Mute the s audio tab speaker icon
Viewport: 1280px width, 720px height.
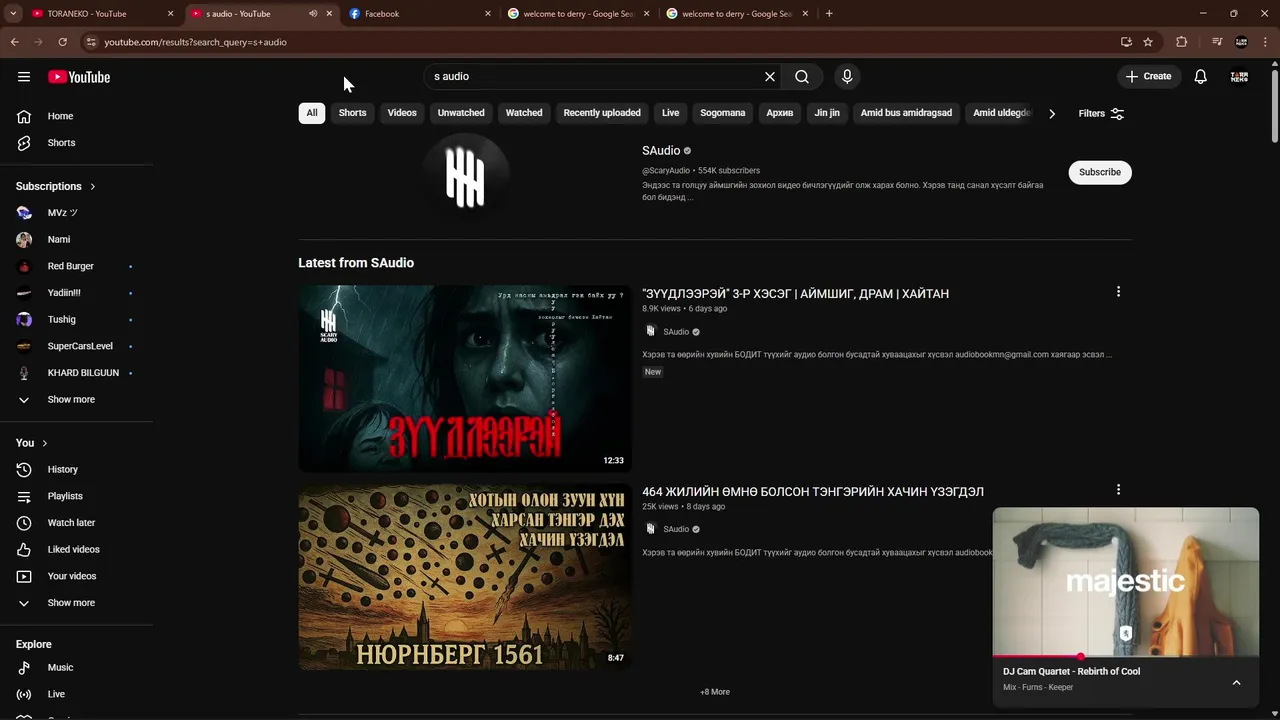[313, 14]
